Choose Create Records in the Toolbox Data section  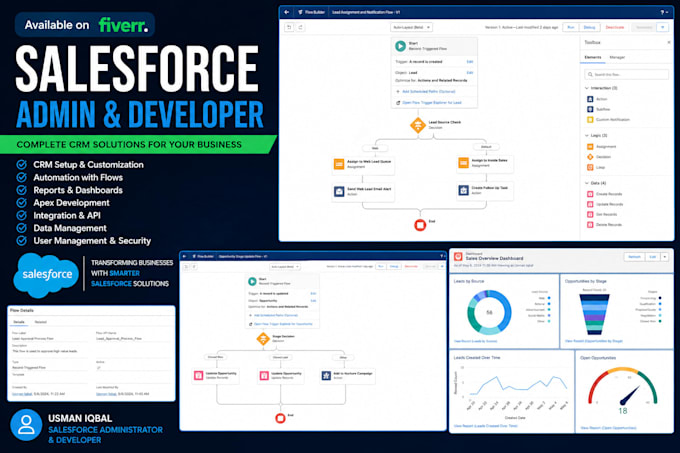click(605, 194)
